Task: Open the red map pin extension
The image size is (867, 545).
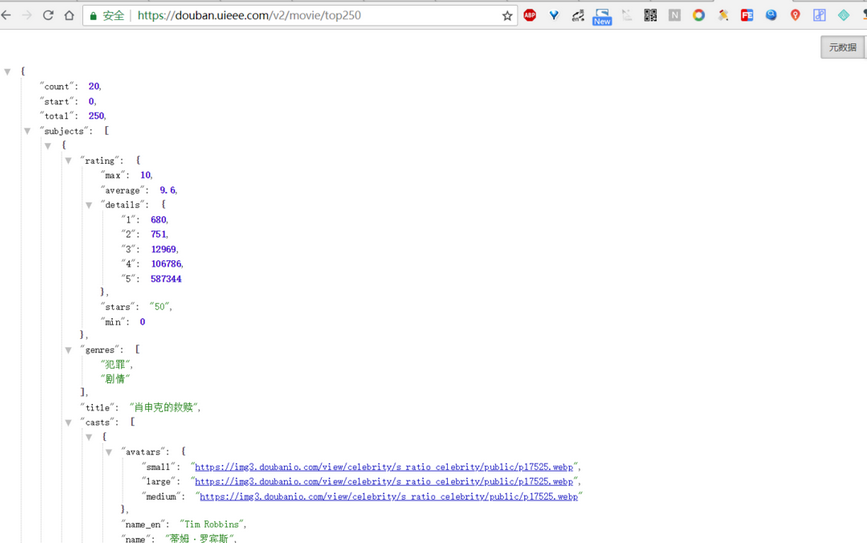Action: tap(795, 15)
